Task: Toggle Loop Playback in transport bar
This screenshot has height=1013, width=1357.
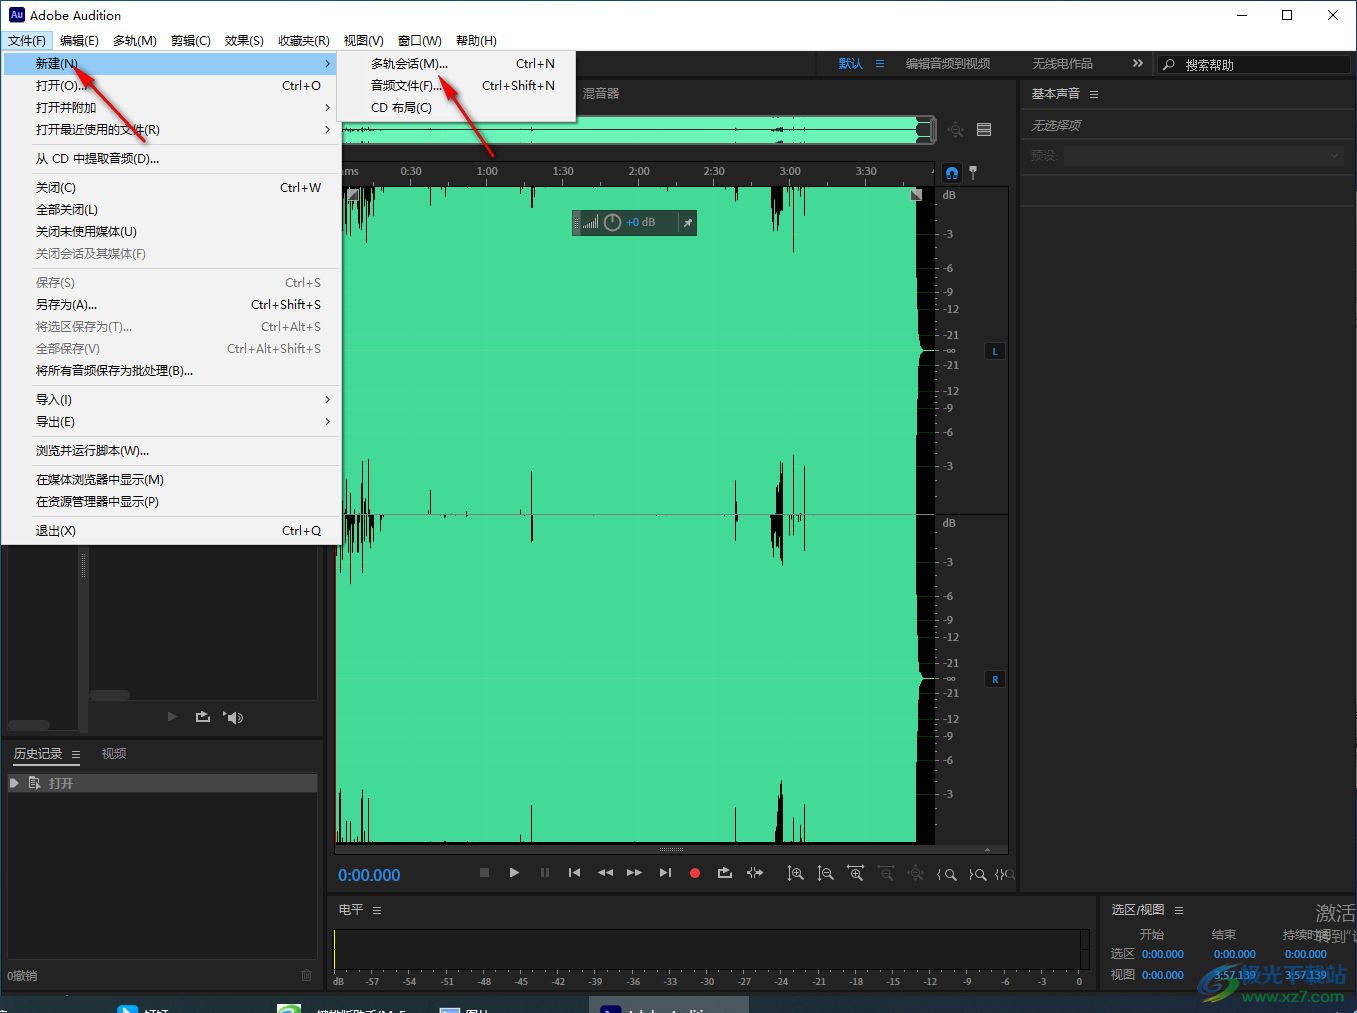Action: click(x=725, y=873)
